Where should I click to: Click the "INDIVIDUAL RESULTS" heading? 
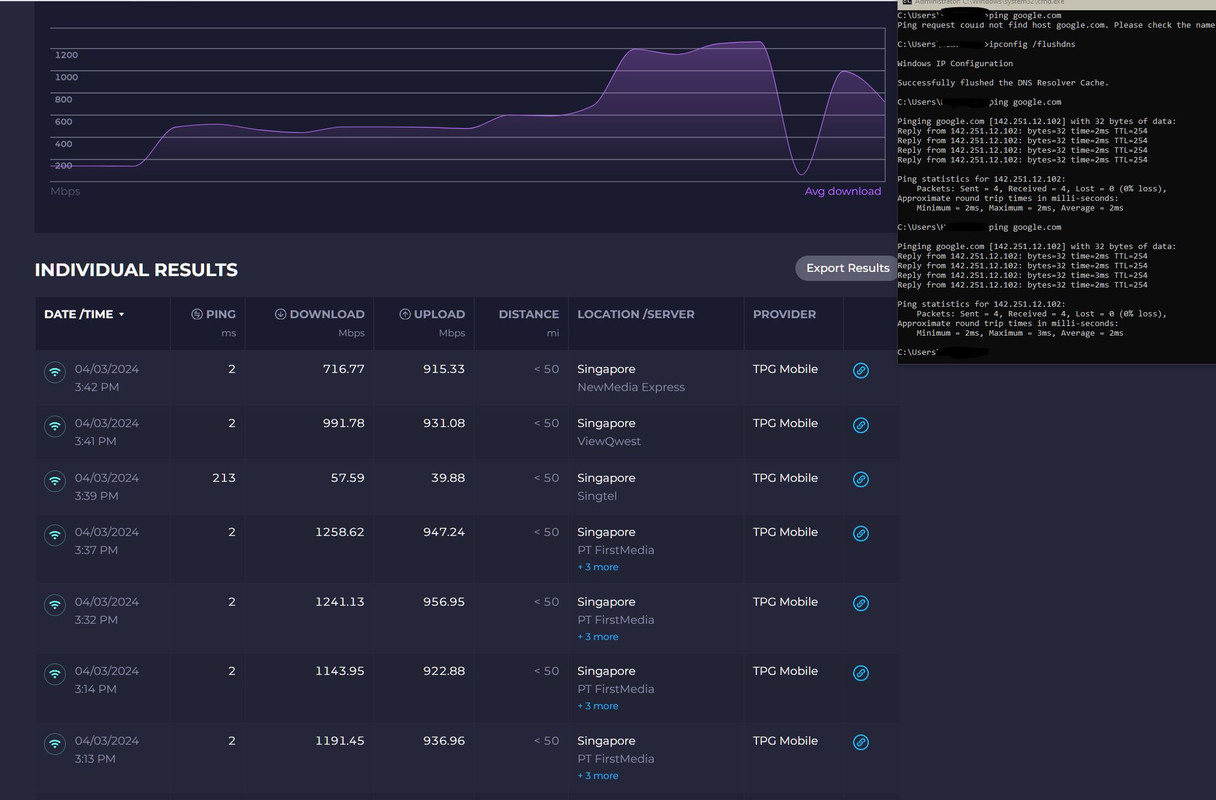pos(136,270)
